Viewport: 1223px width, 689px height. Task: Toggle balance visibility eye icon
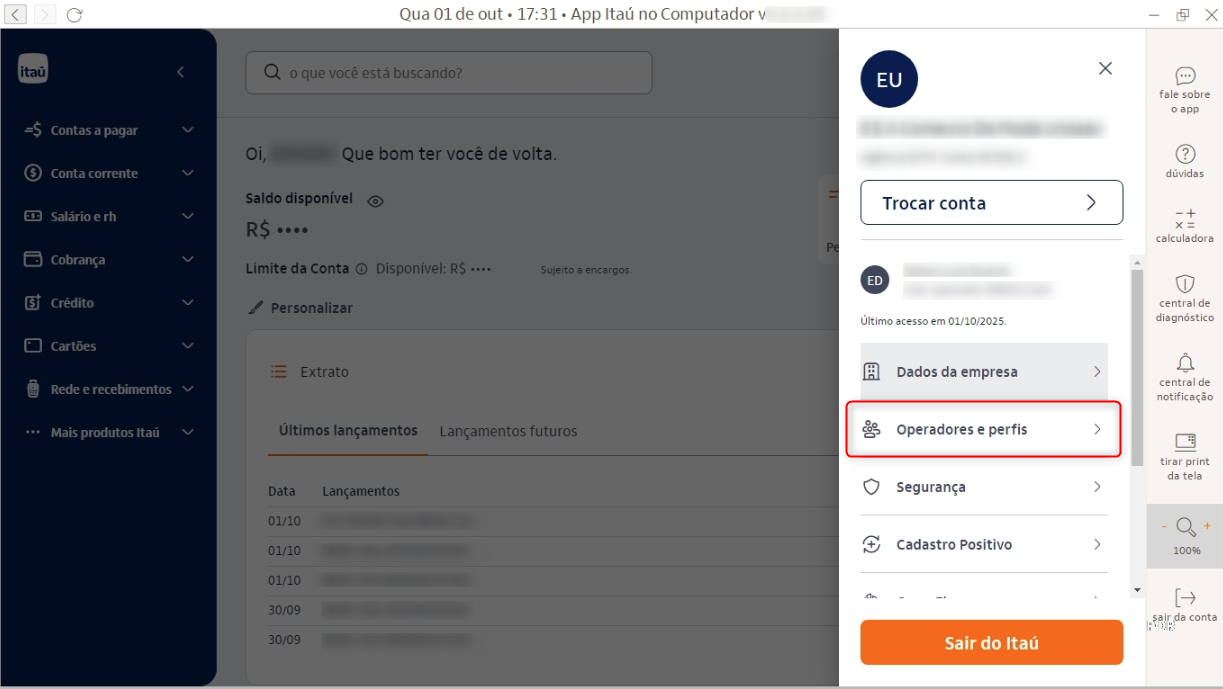[x=375, y=201]
